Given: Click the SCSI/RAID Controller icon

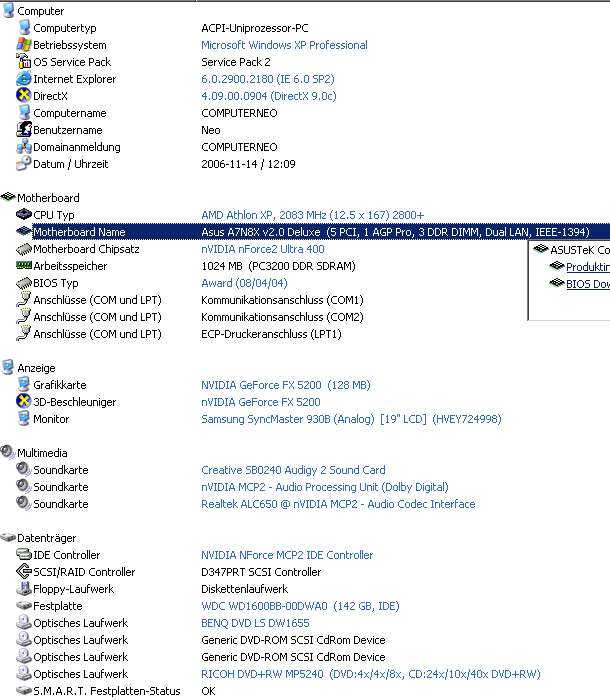Looking at the screenshot, I should point(24,571).
